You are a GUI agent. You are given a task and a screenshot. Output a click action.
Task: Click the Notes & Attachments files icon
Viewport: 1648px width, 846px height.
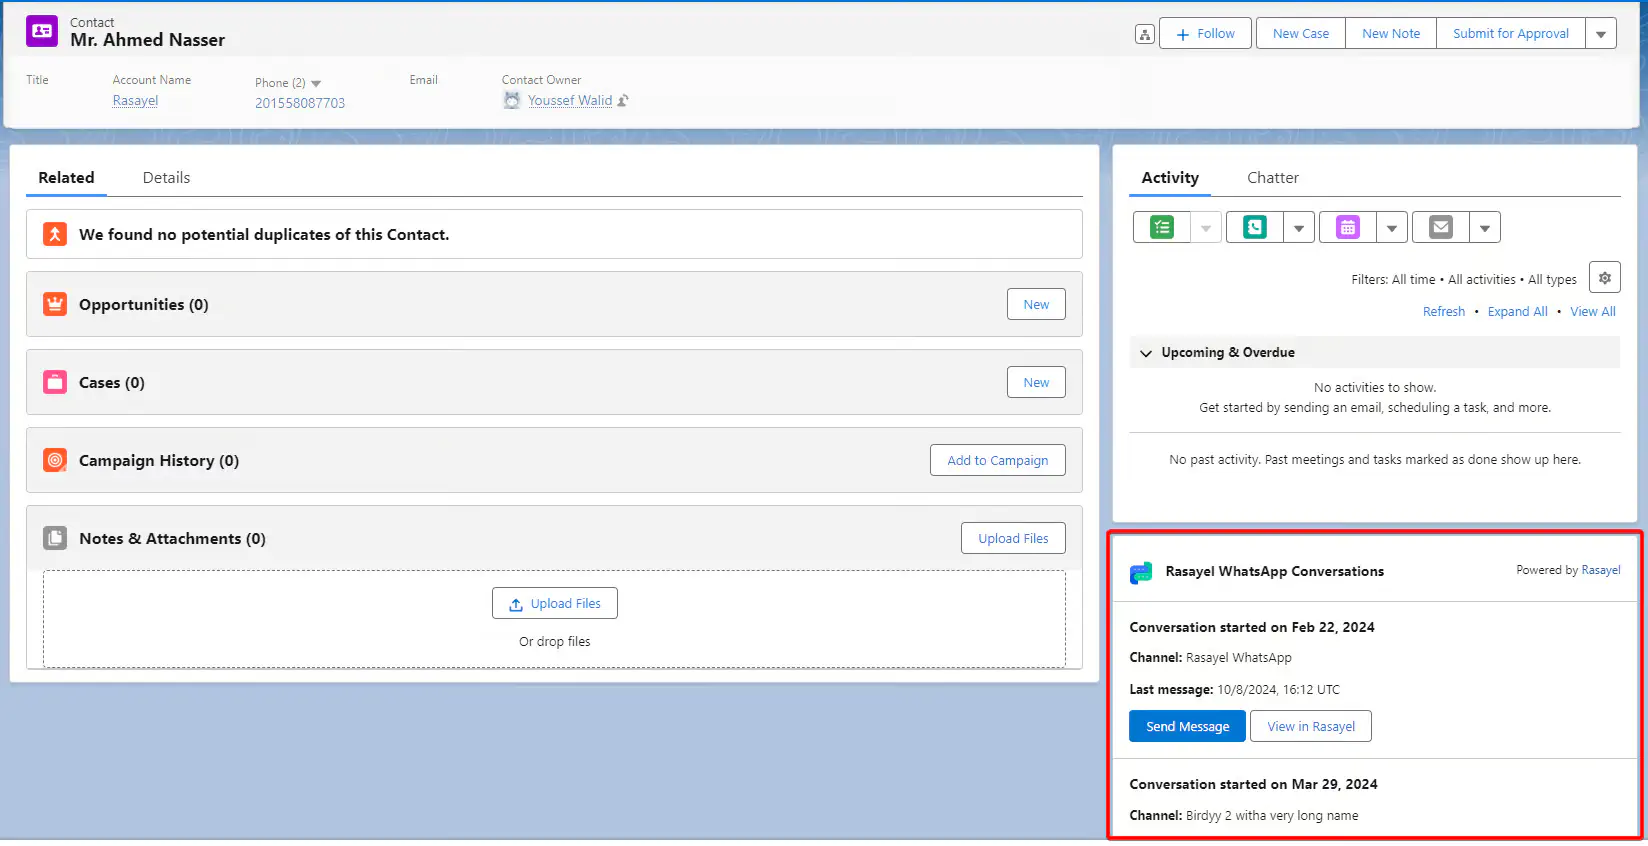[55, 538]
